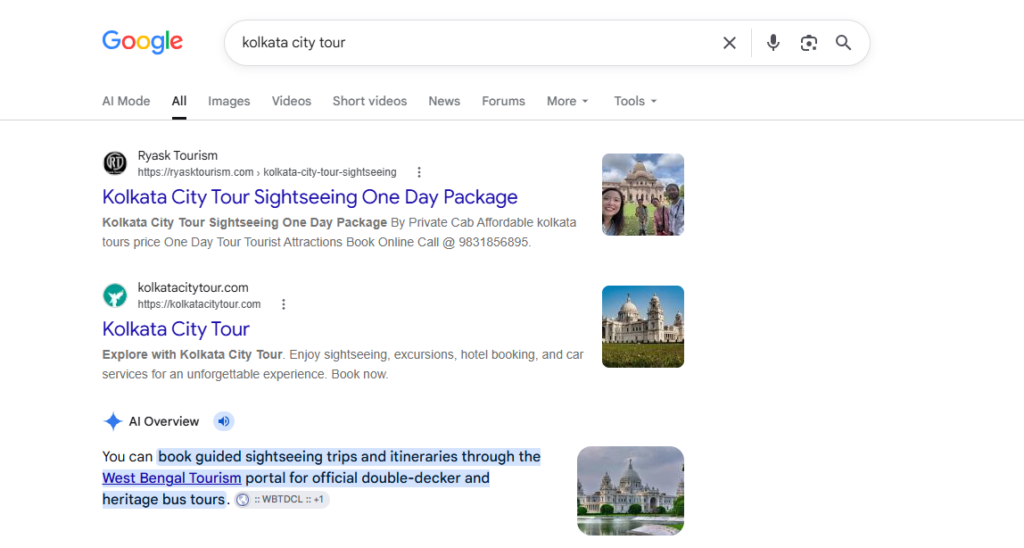Switch to Videos tab

pos(291,101)
